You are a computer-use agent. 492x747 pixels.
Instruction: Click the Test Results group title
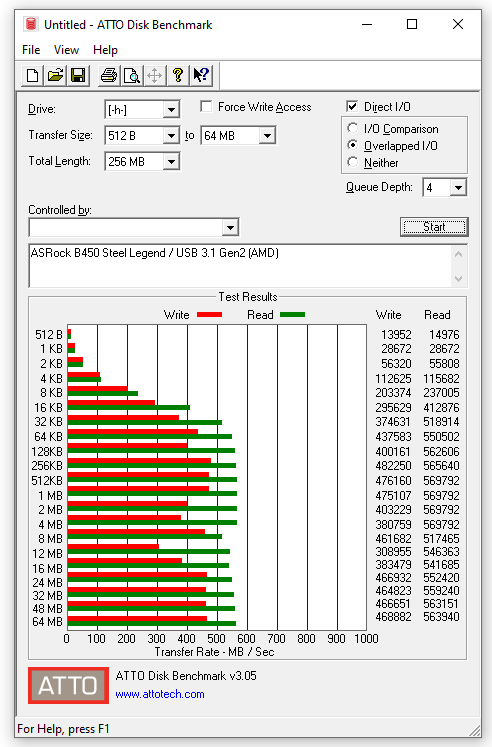(248, 297)
